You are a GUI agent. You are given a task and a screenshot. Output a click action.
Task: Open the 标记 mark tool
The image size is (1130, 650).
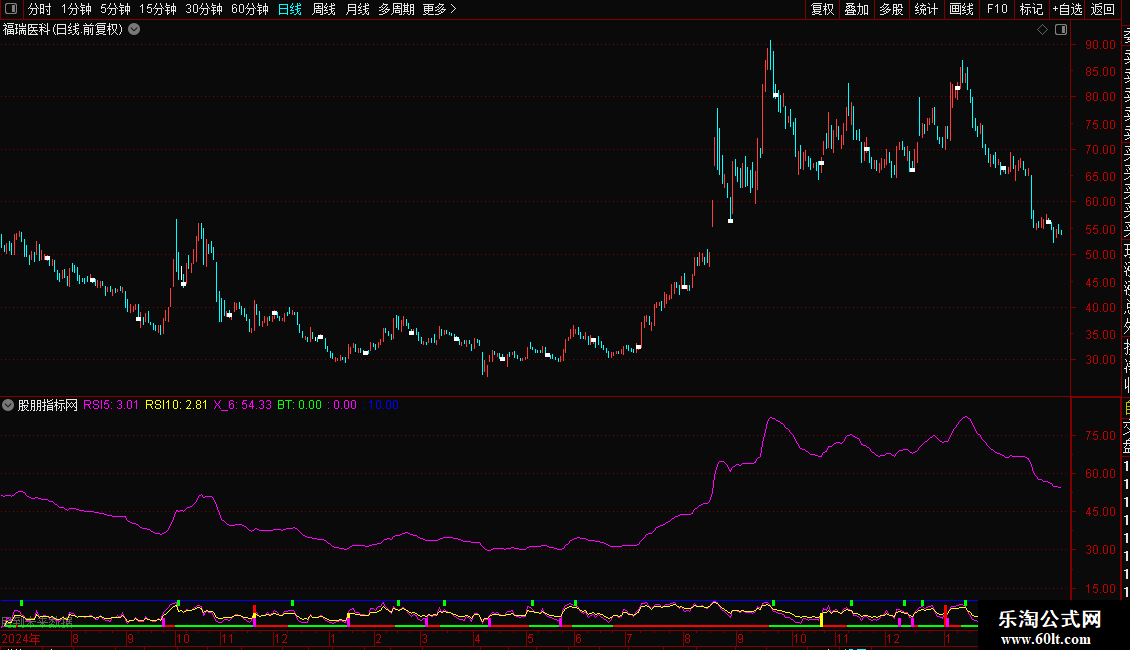1031,9
